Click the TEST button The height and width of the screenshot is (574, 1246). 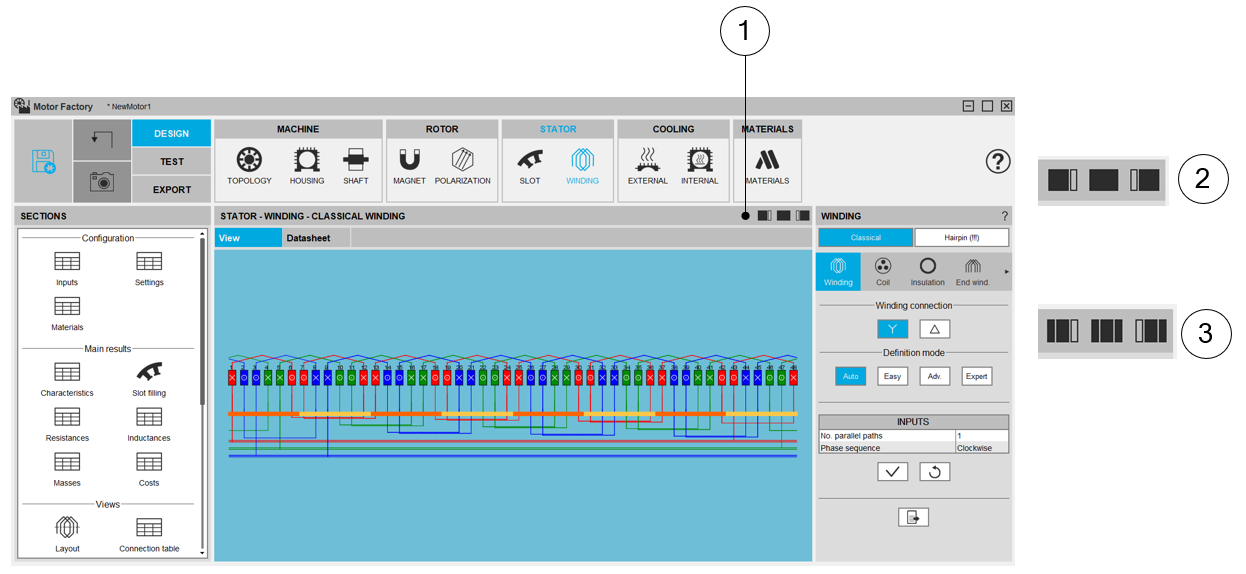coord(171,161)
